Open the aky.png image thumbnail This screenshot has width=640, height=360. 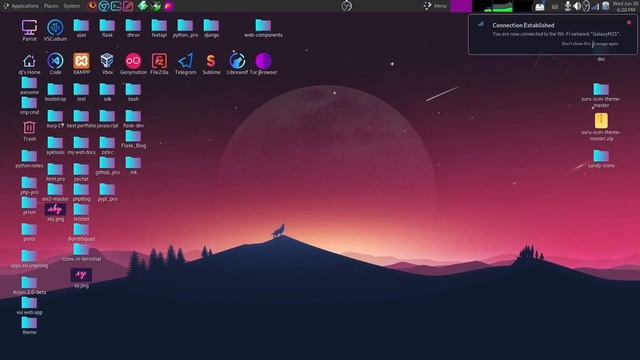click(55, 212)
